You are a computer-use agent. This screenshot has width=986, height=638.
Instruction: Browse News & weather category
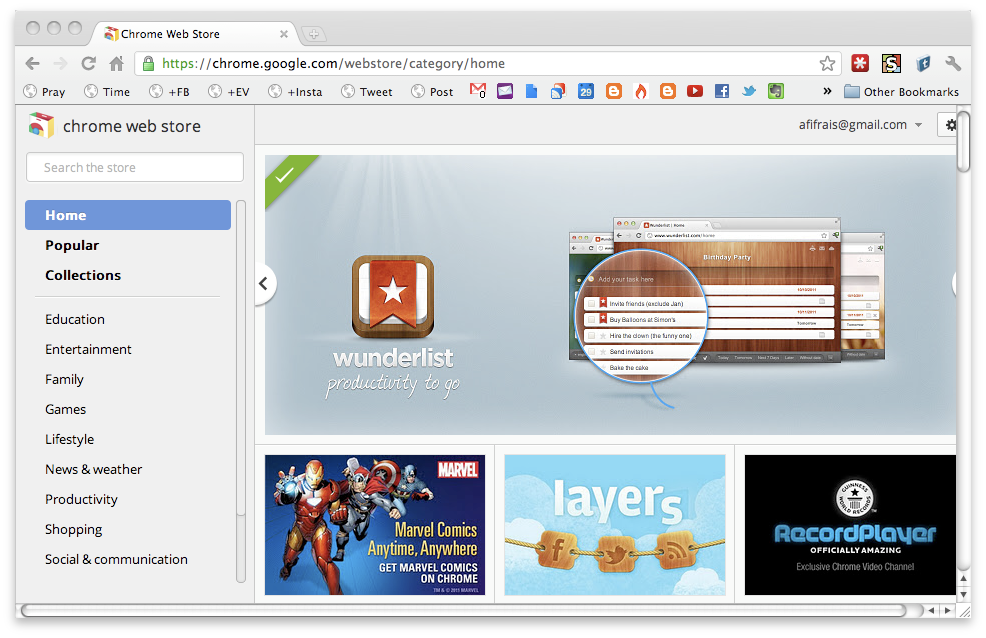click(x=94, y=470)
